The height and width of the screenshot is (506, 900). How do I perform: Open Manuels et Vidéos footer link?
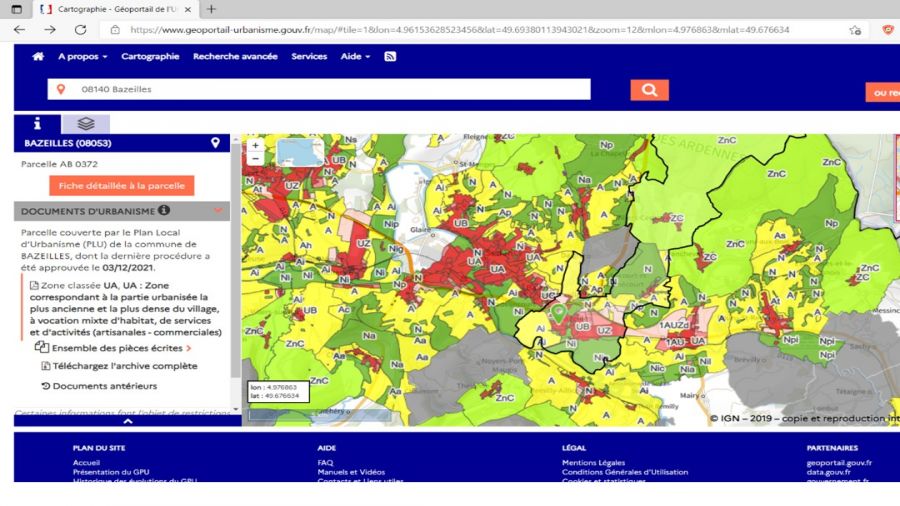coord(351,472)
